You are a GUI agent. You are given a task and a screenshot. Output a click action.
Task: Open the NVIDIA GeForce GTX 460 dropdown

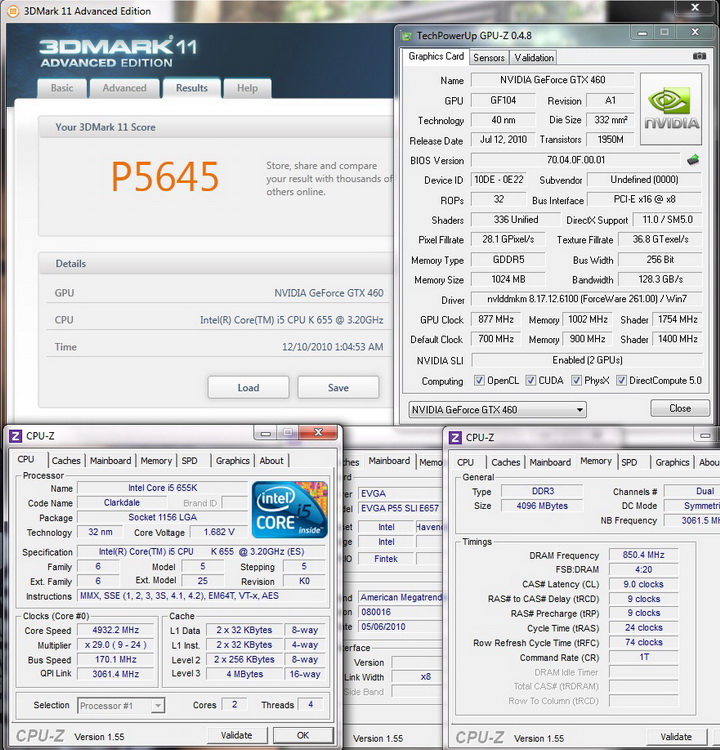tap(498, 409)
